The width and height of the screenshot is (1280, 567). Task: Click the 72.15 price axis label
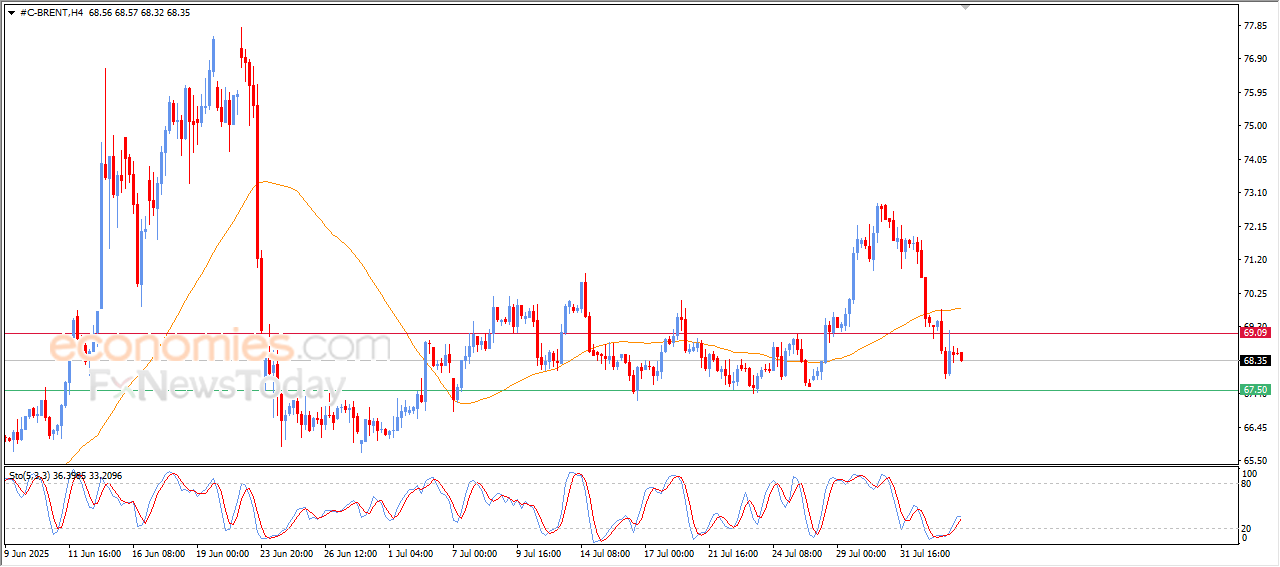(1255, 227)
